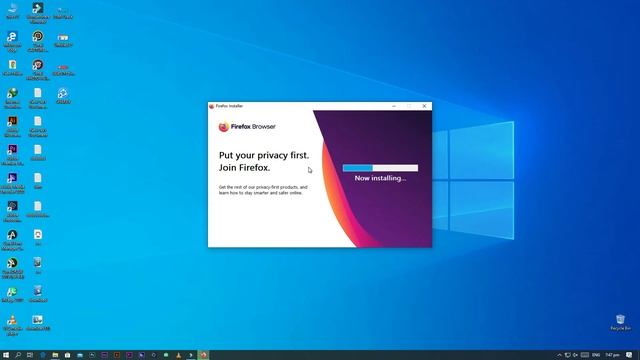Click the Firefox installer progress bar
This screenshot has height=360, width=640.
(380, 168)
